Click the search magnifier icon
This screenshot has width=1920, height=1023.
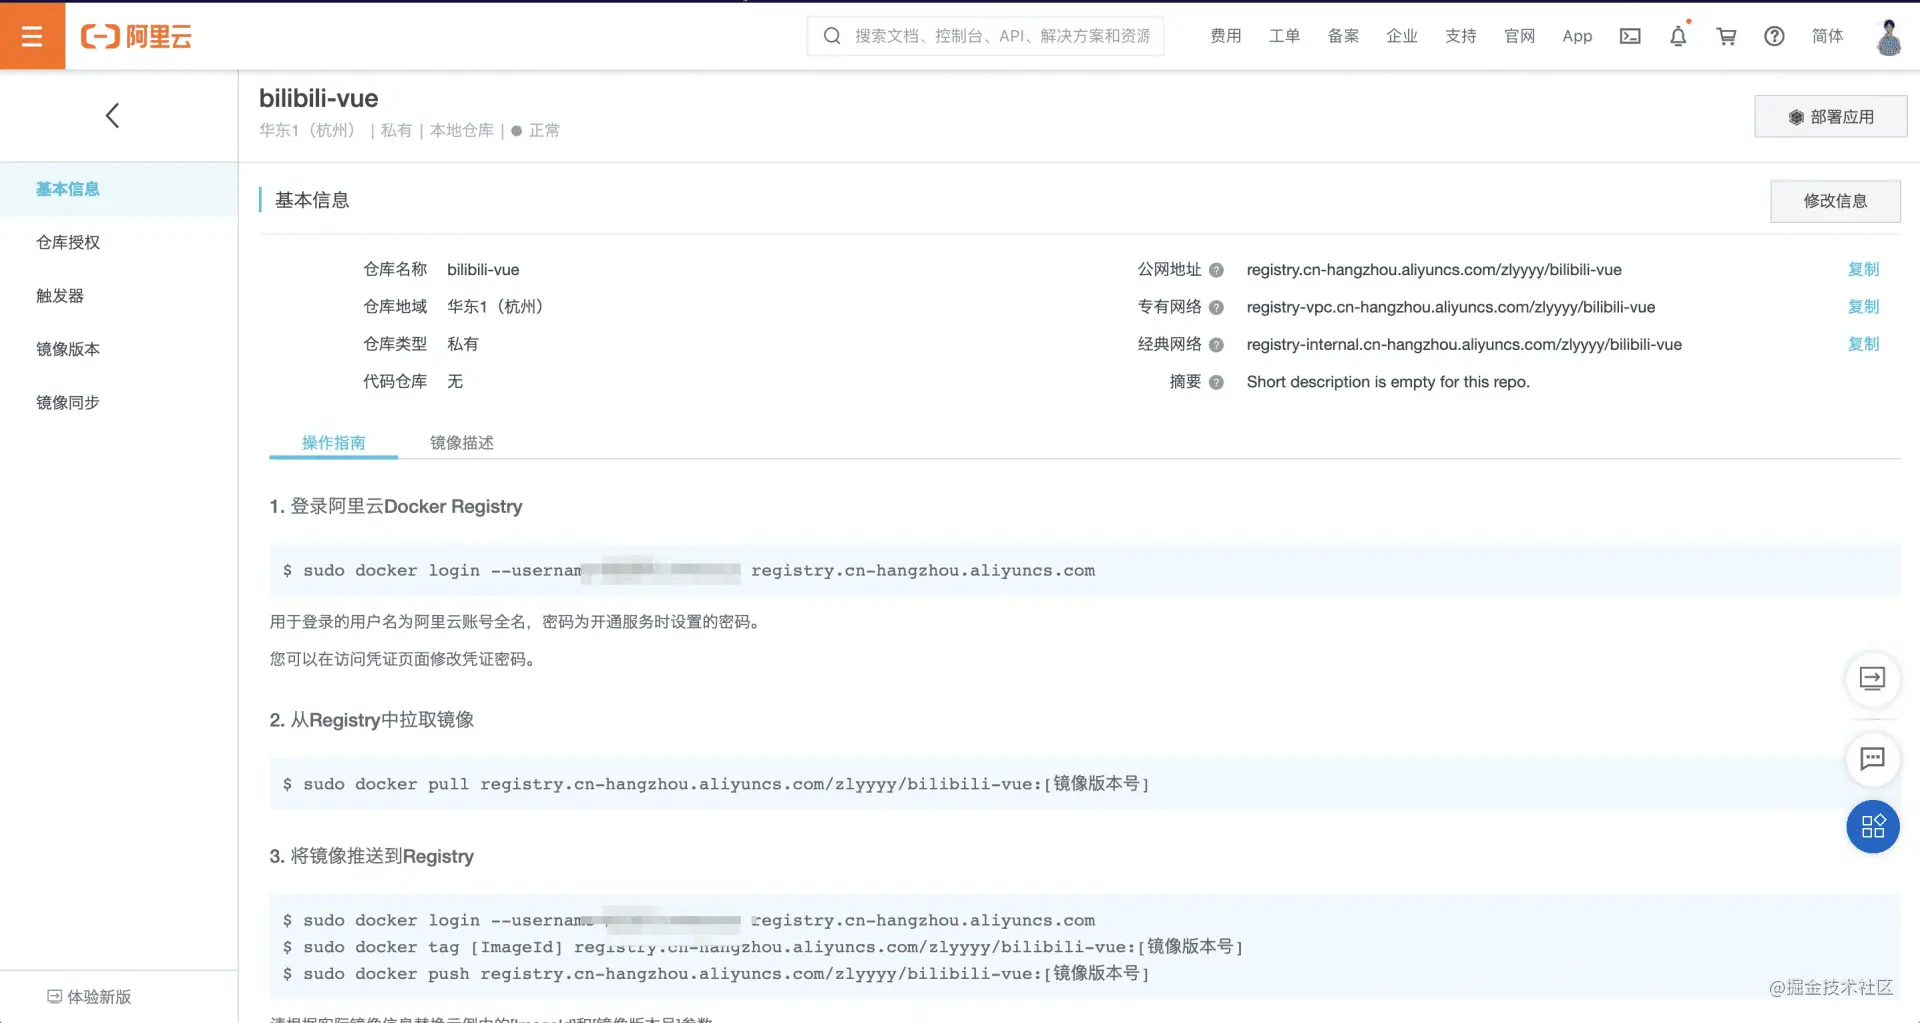(x=831, y=36)
